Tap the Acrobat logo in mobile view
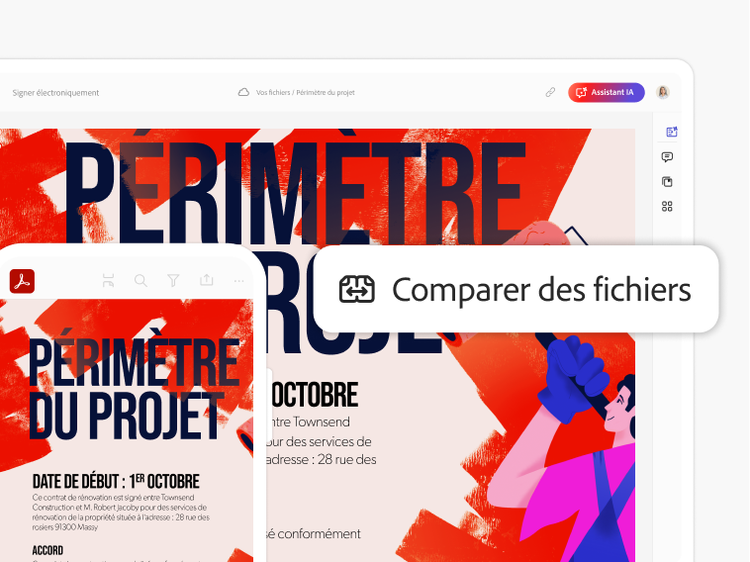The height and width of the screenshot is (562, 750). coord(22,281)
